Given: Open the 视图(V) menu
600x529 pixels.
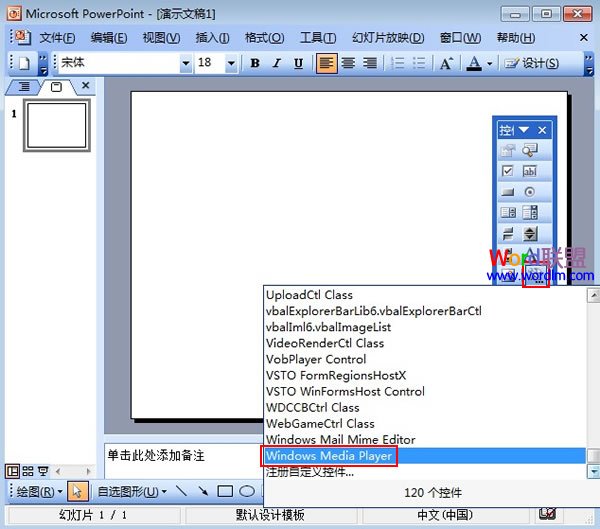Looking at the screenshot, I should tap(161, 38).
